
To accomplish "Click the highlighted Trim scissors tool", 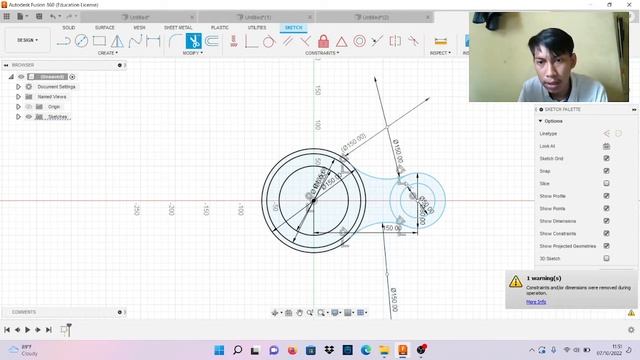I will point(193,41).
